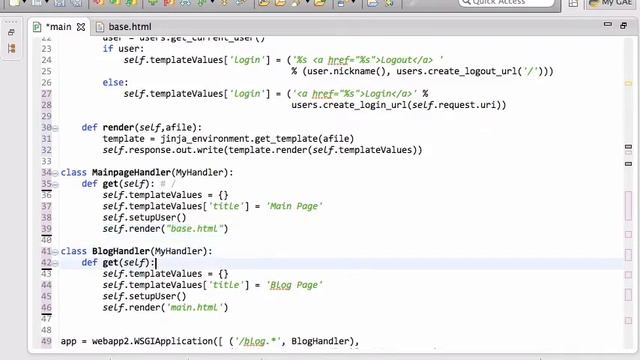Click 'self.templateValues = {}' on line 36
640x360 pixels.
165,195
